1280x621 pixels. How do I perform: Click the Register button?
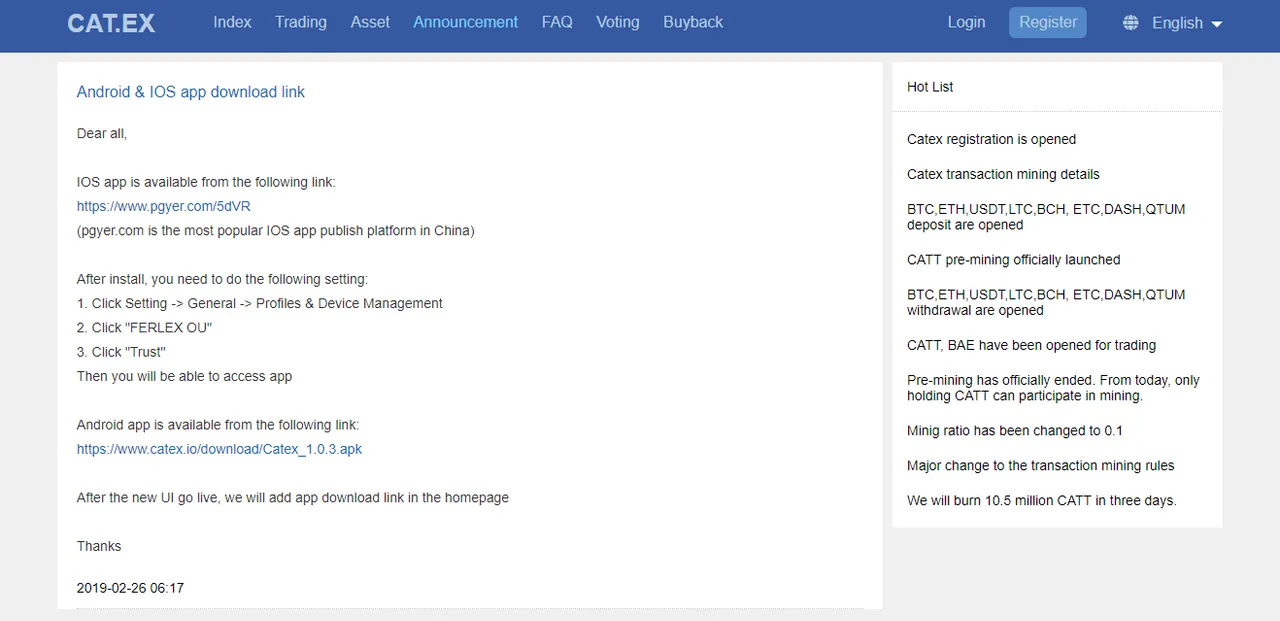pyautogui.click(x=1048, y=22)
